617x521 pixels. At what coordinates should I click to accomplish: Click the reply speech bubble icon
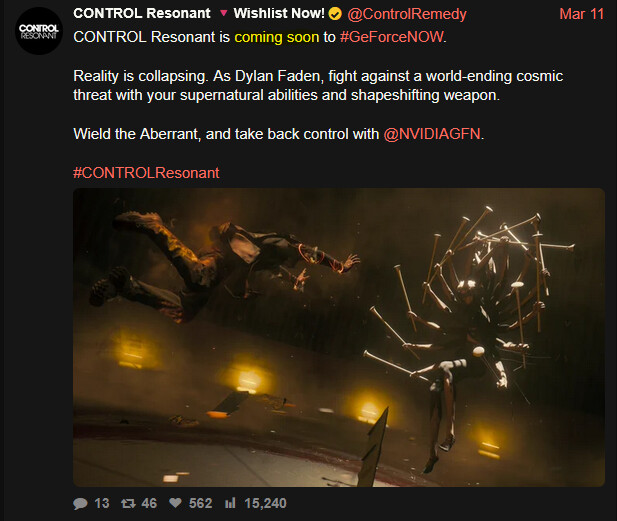click(80, 503)
